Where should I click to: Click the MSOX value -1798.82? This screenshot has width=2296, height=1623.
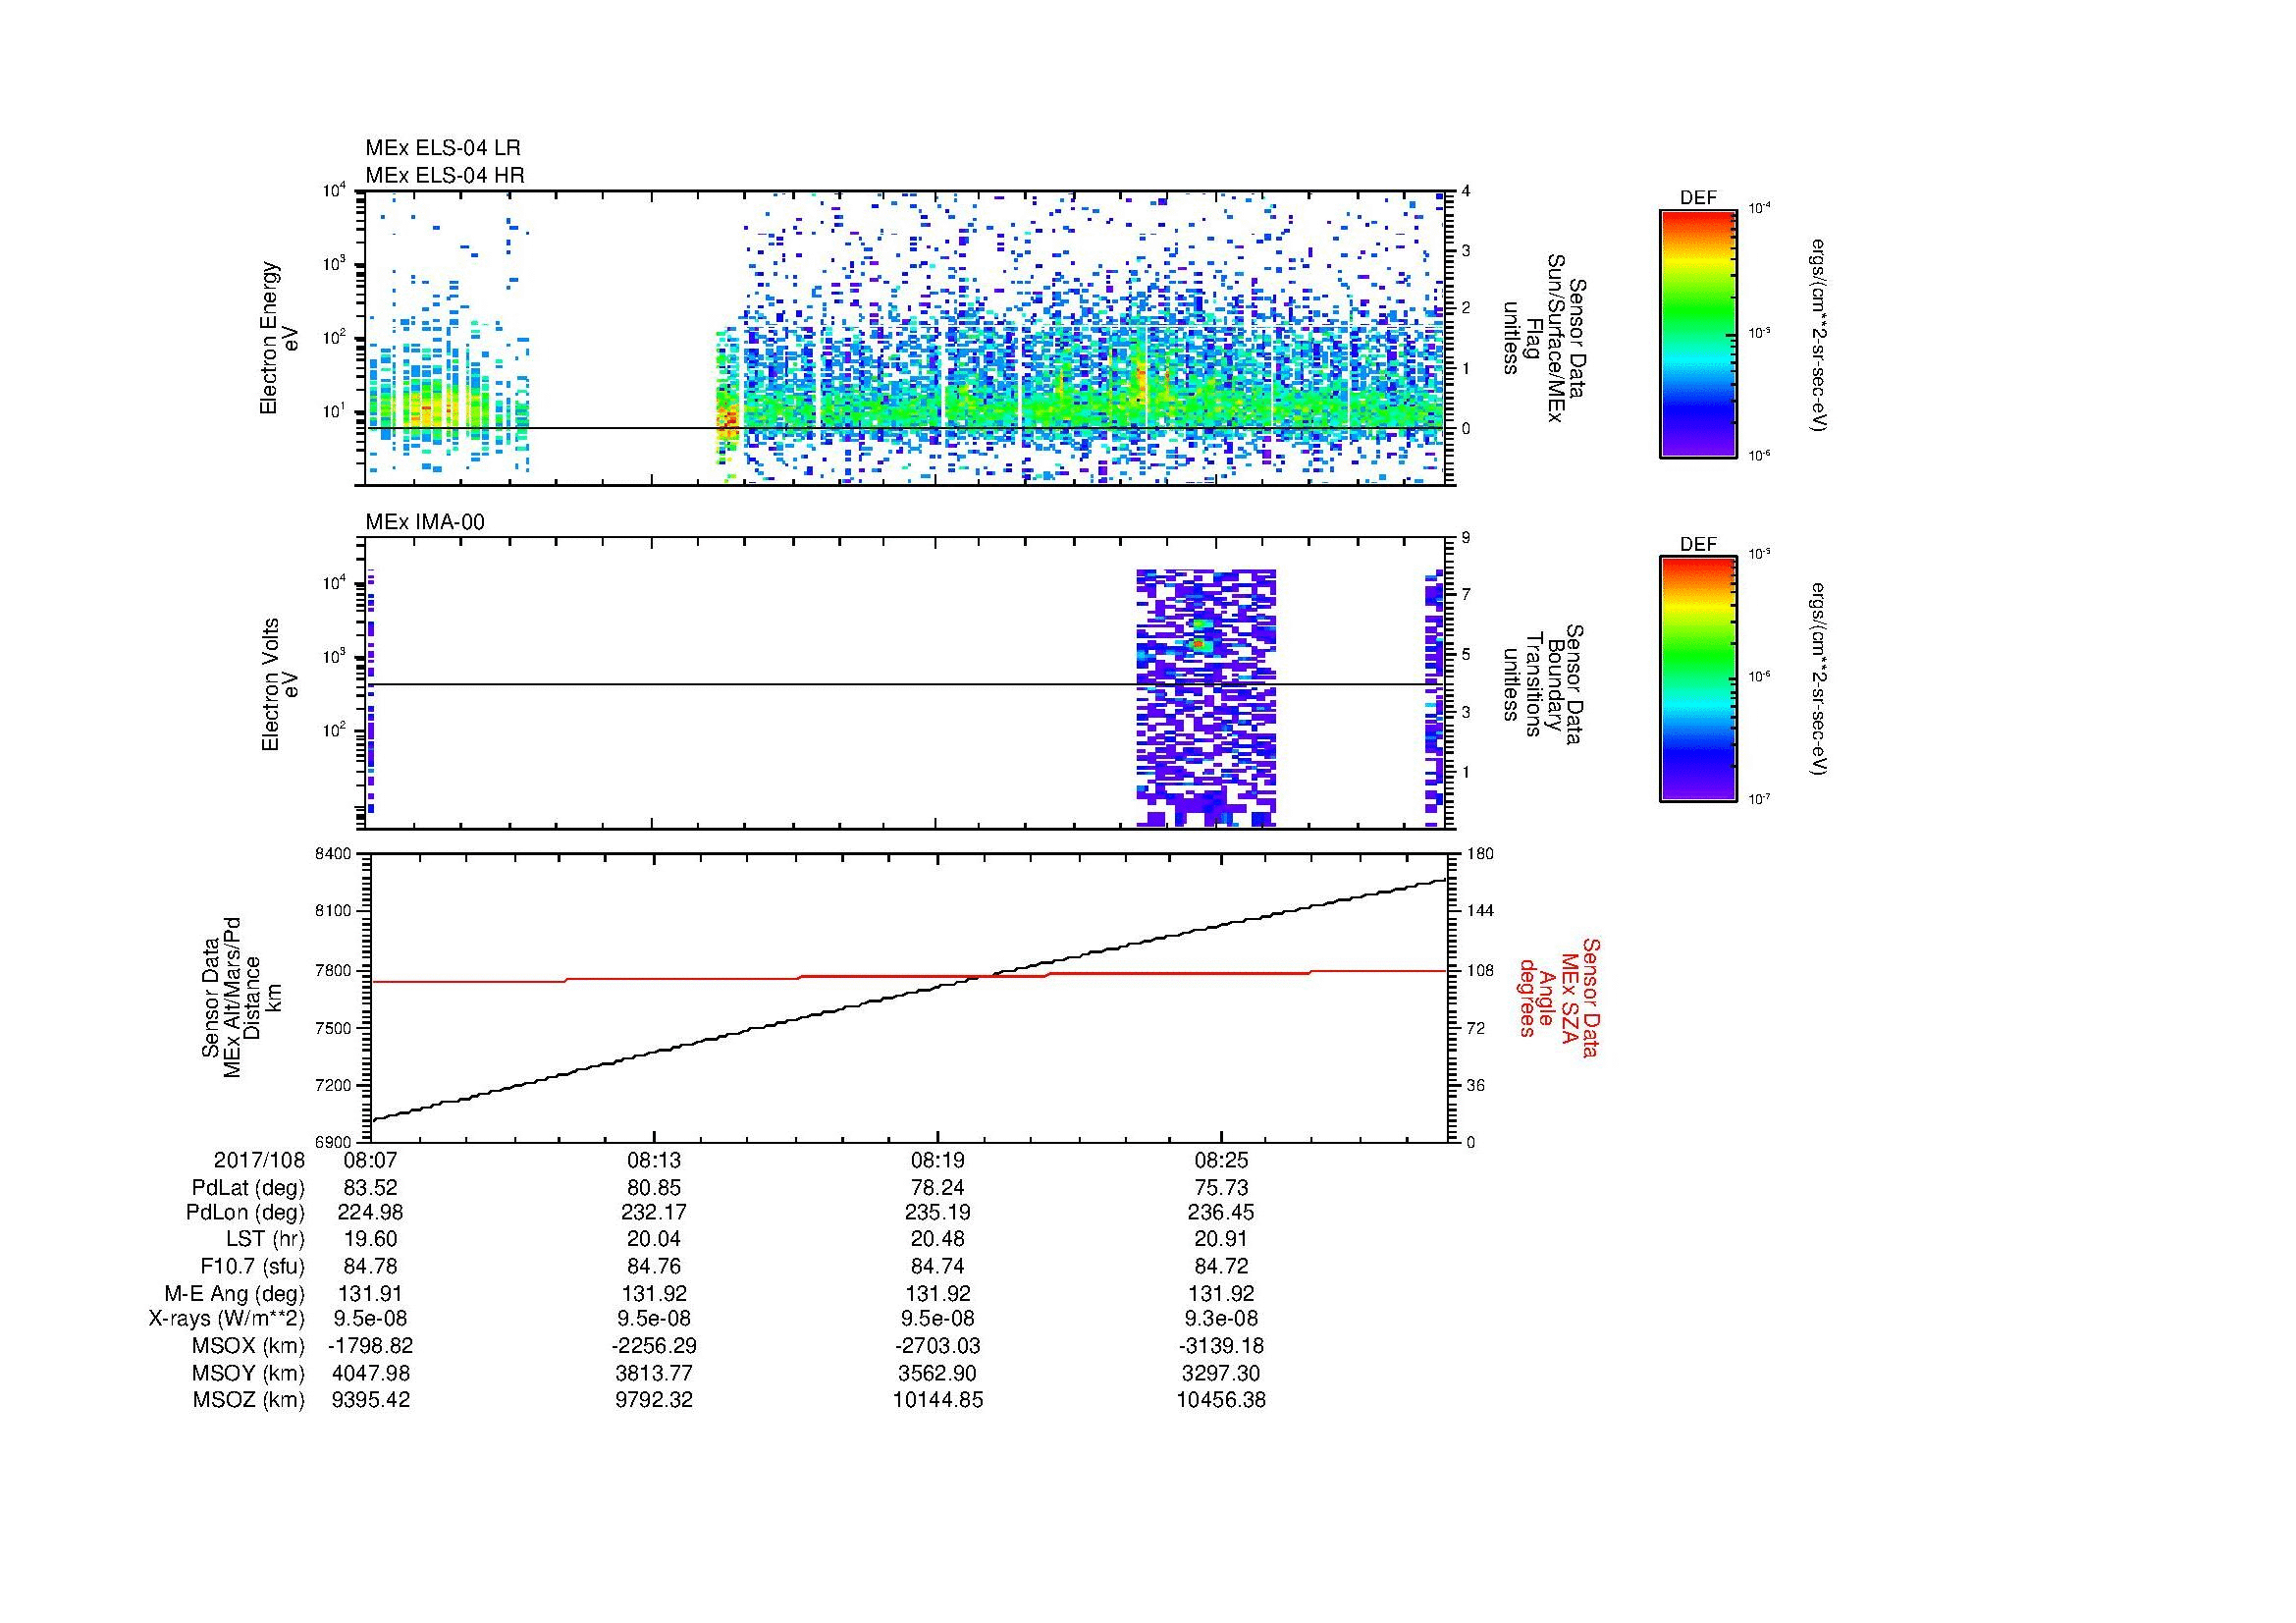pos(371,1346)
